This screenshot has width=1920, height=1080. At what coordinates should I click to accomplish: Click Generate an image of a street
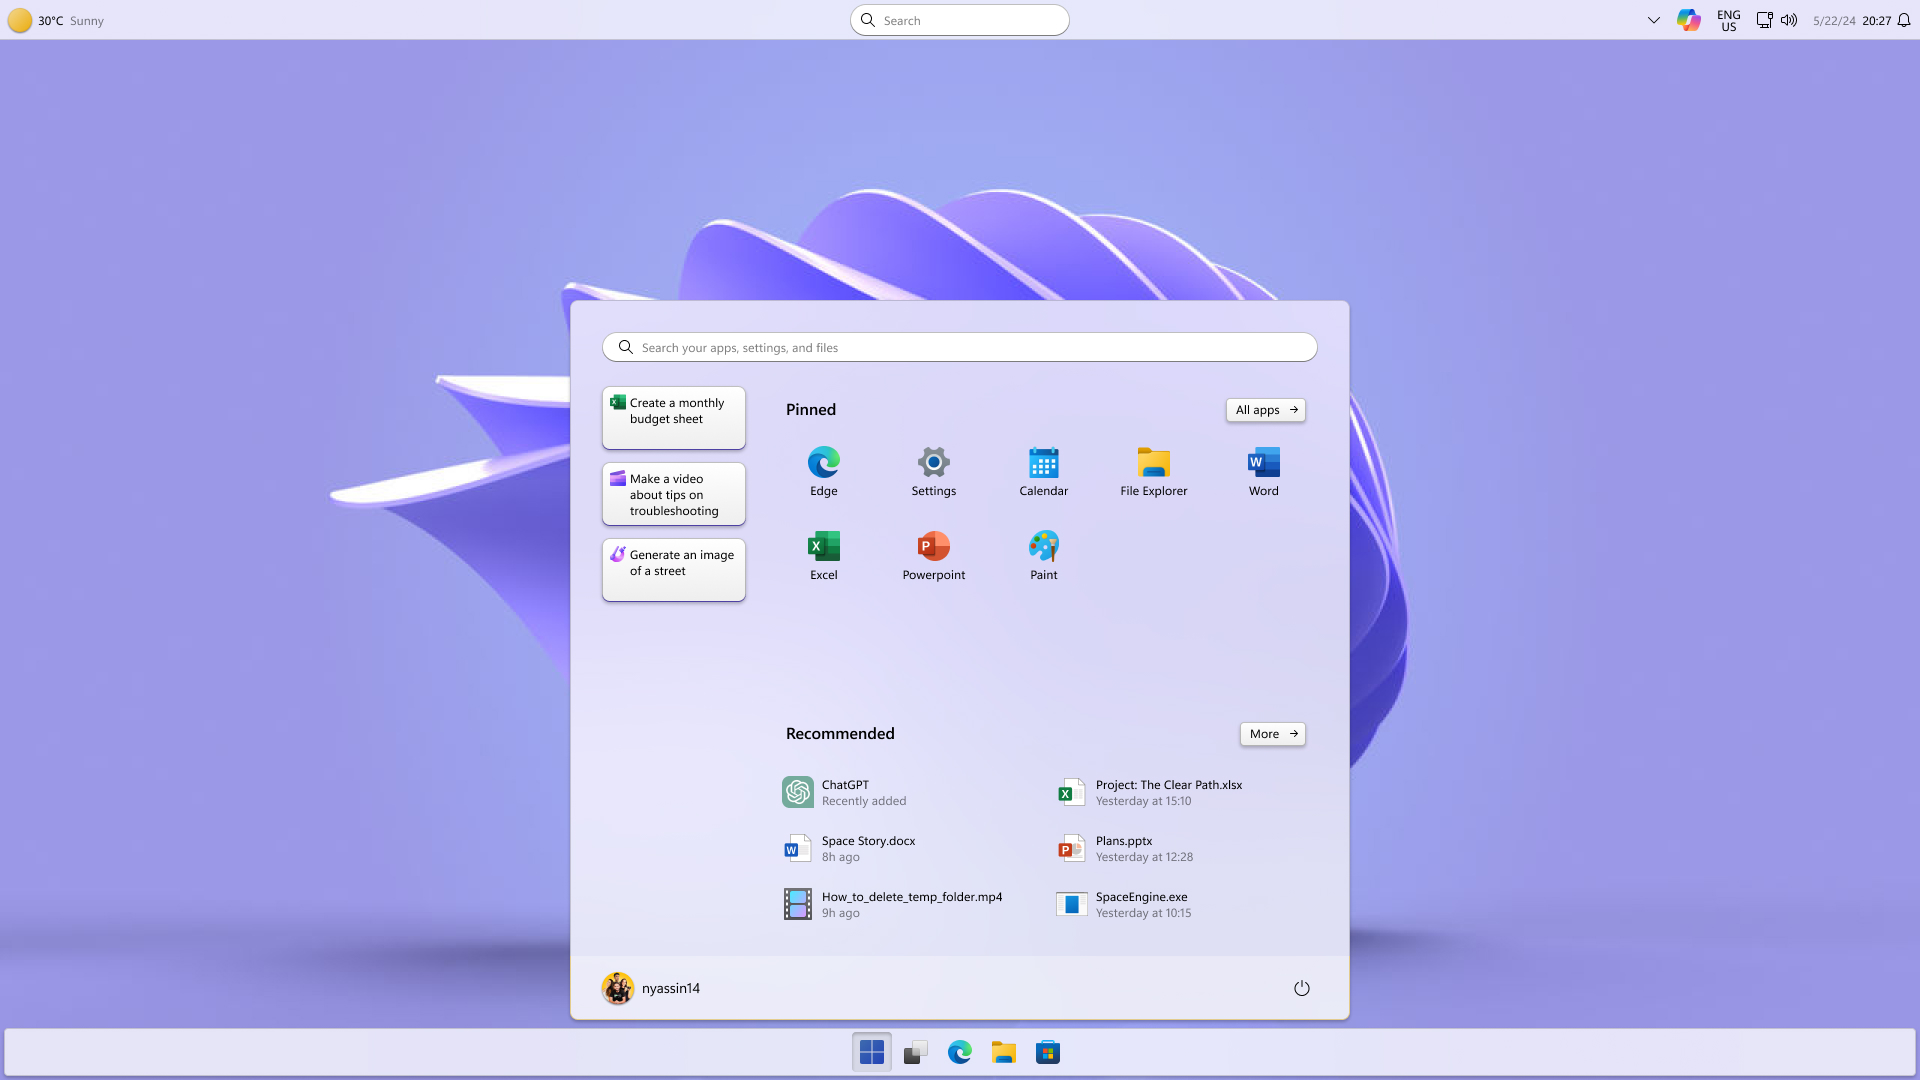click(674, 569)
